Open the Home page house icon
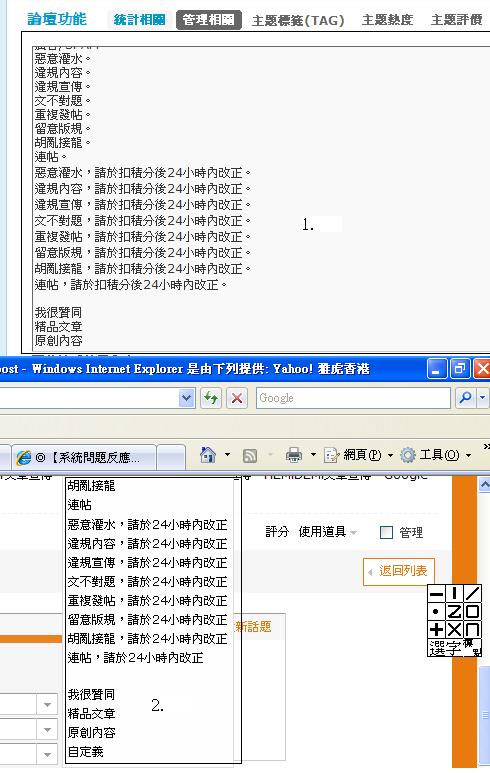490x773 pixels. 208,455
